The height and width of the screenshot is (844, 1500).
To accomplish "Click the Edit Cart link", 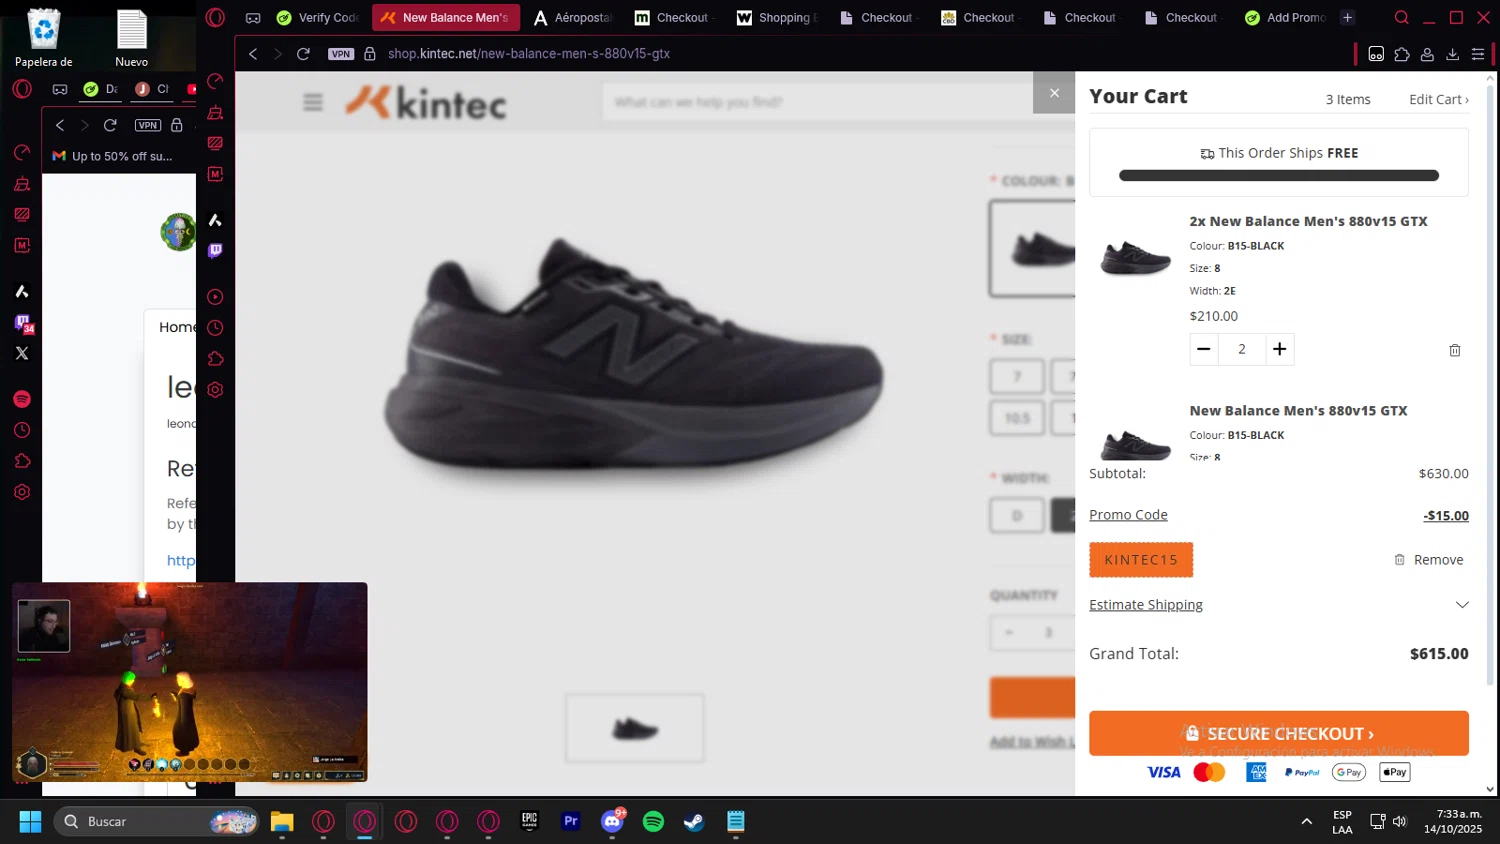I will [x=1439, y=99].
